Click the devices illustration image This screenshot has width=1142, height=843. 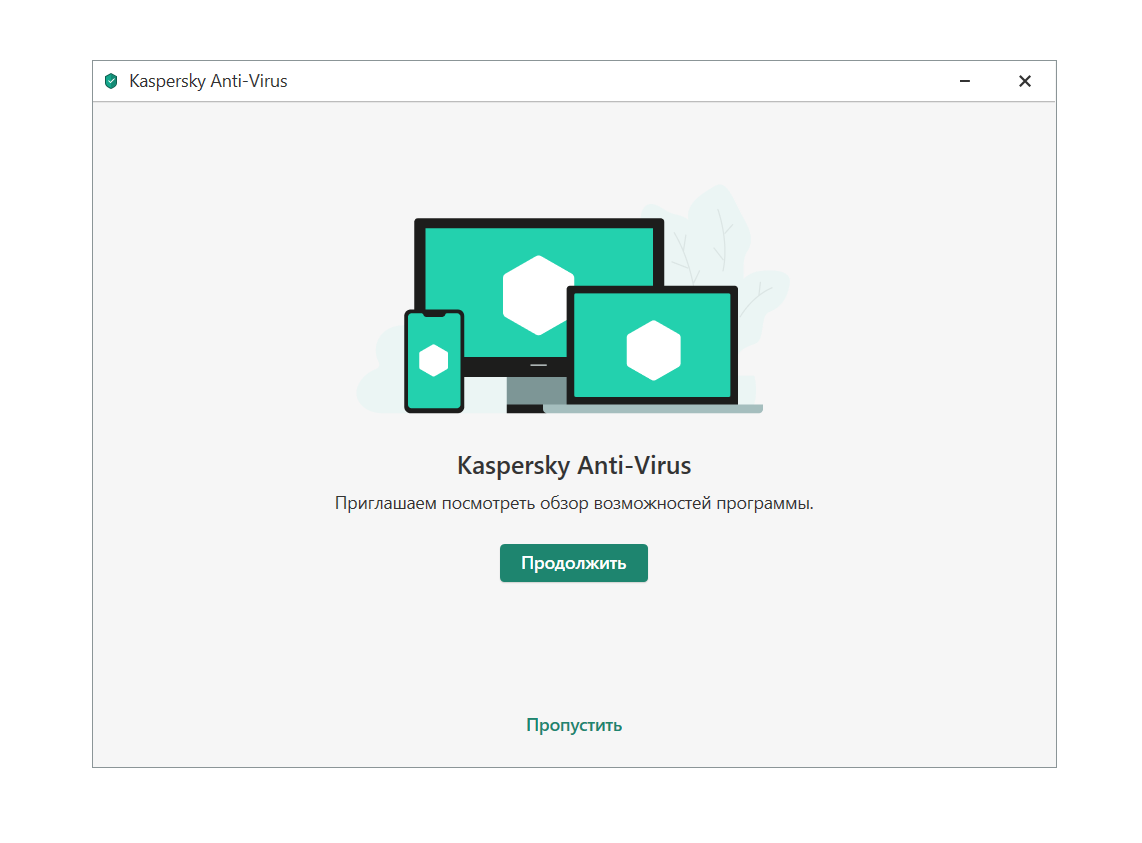573,300
